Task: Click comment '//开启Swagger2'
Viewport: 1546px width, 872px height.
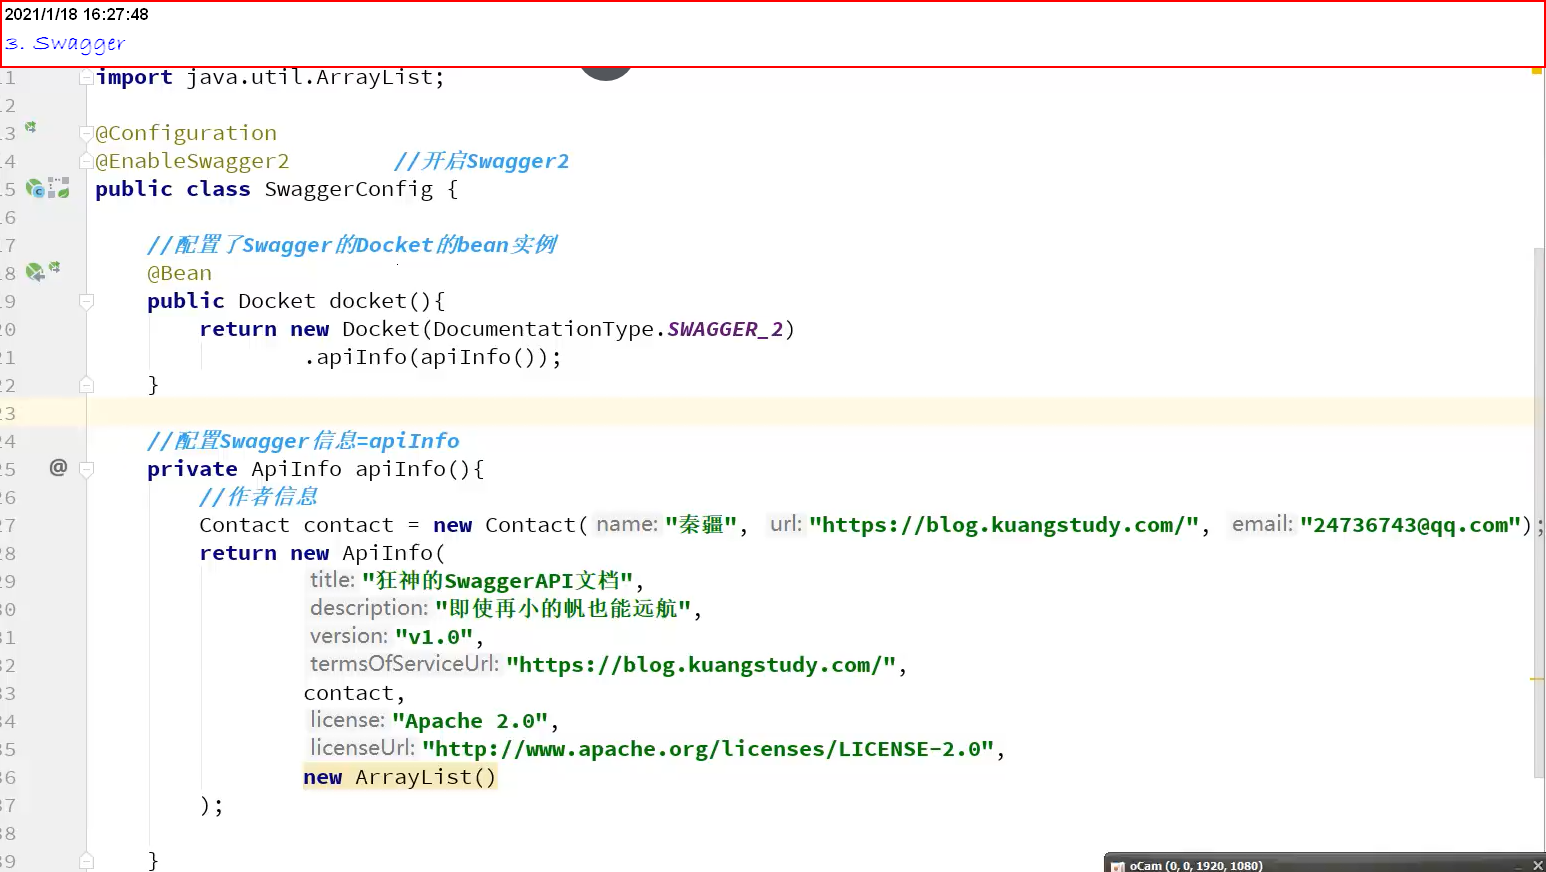Action: pos(481,161)
